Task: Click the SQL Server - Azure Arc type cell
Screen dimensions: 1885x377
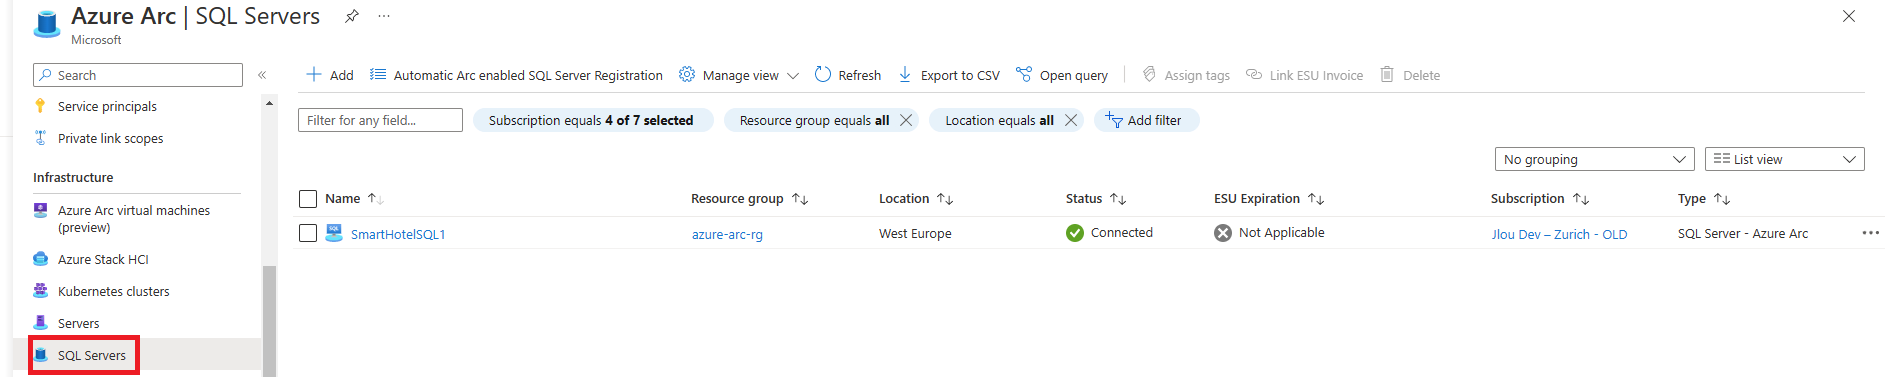Action: 1743,233
